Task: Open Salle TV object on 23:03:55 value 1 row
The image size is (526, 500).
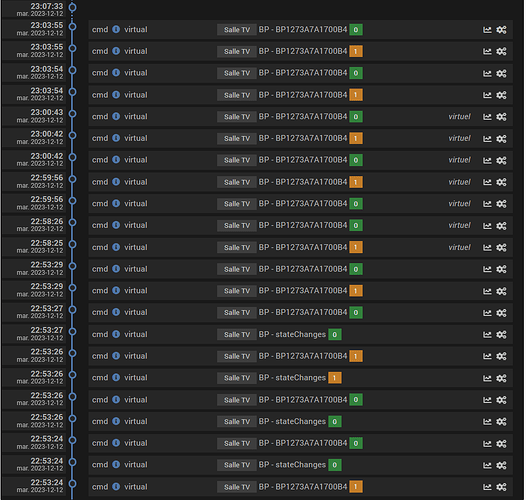Action: 237,52
